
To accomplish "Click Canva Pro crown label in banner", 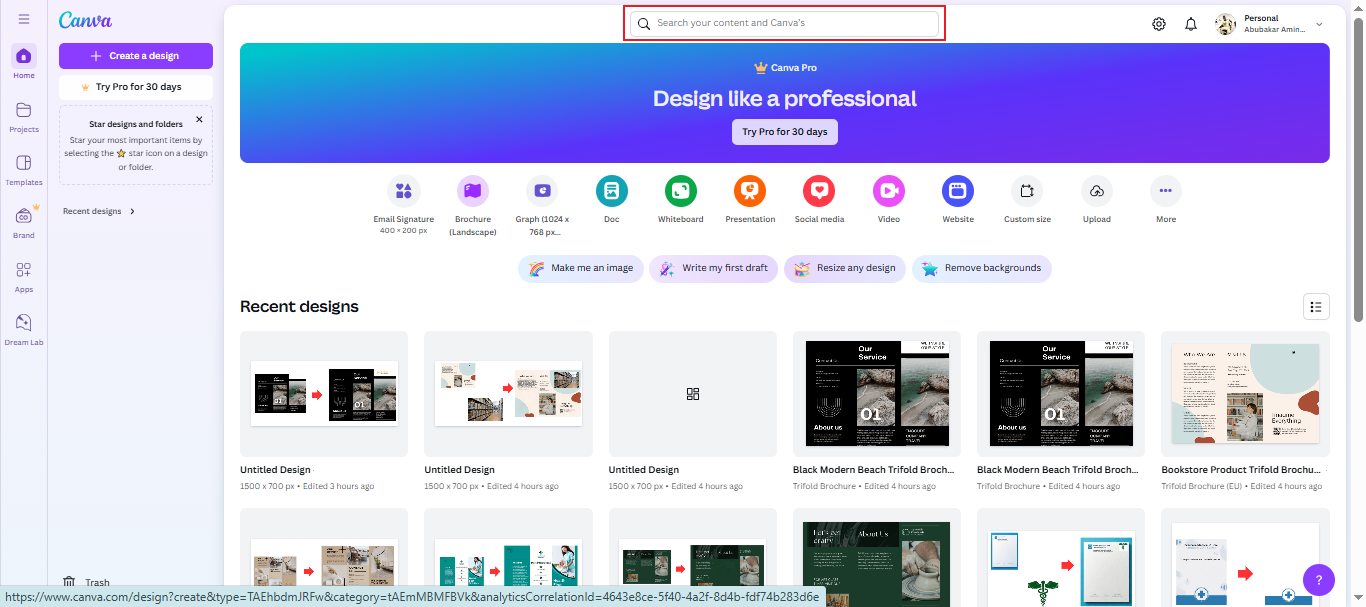I will (785, 68).
